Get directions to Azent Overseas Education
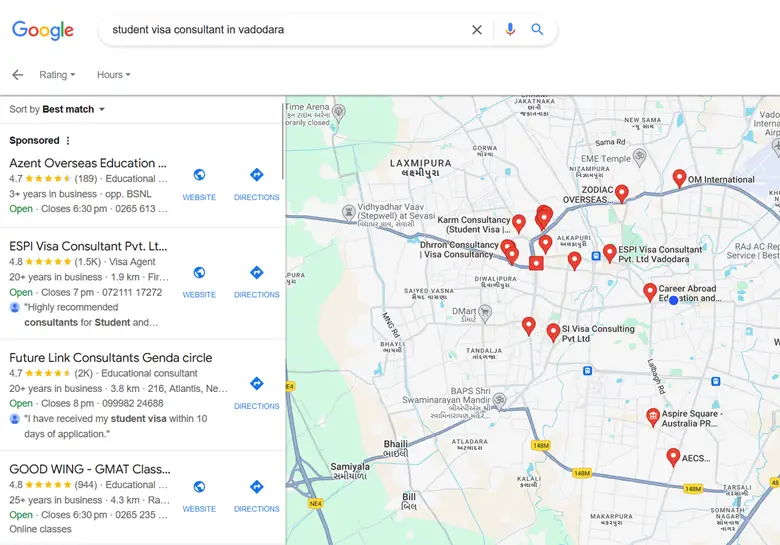The width and height of the screenshot is (780, 545). coord(257,175)
